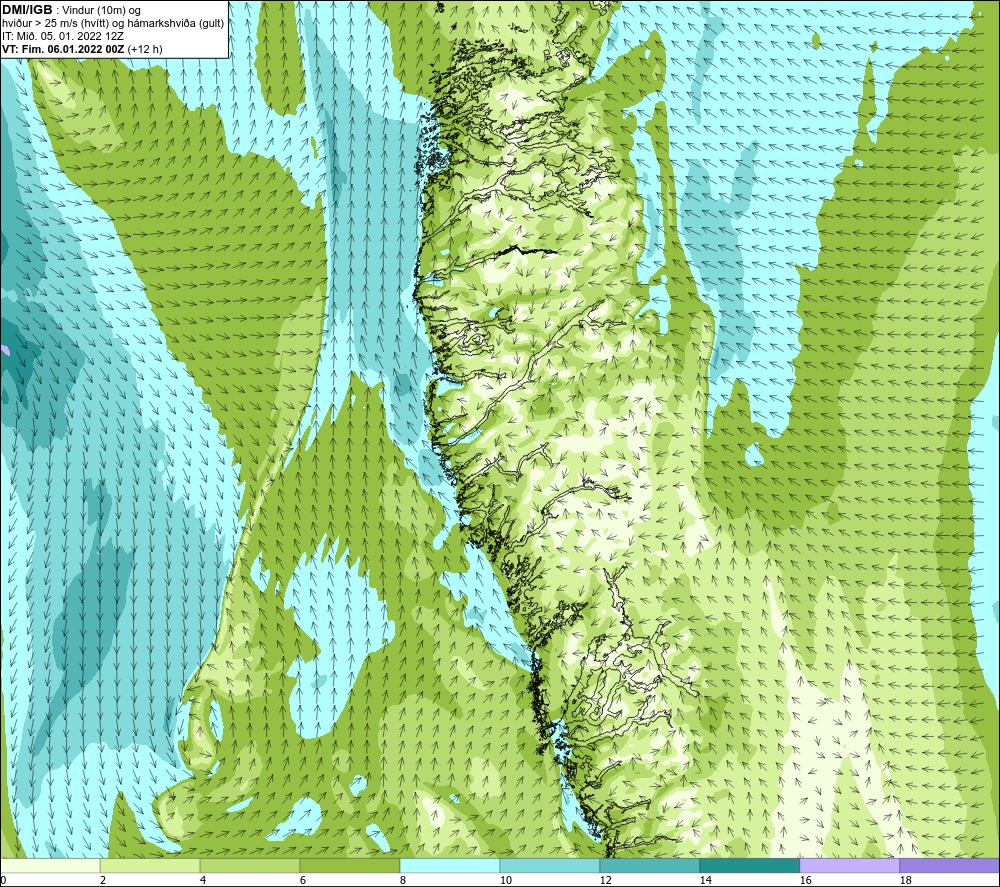
Task: Click legend scale label '12'
Action: tap(605, 881)
